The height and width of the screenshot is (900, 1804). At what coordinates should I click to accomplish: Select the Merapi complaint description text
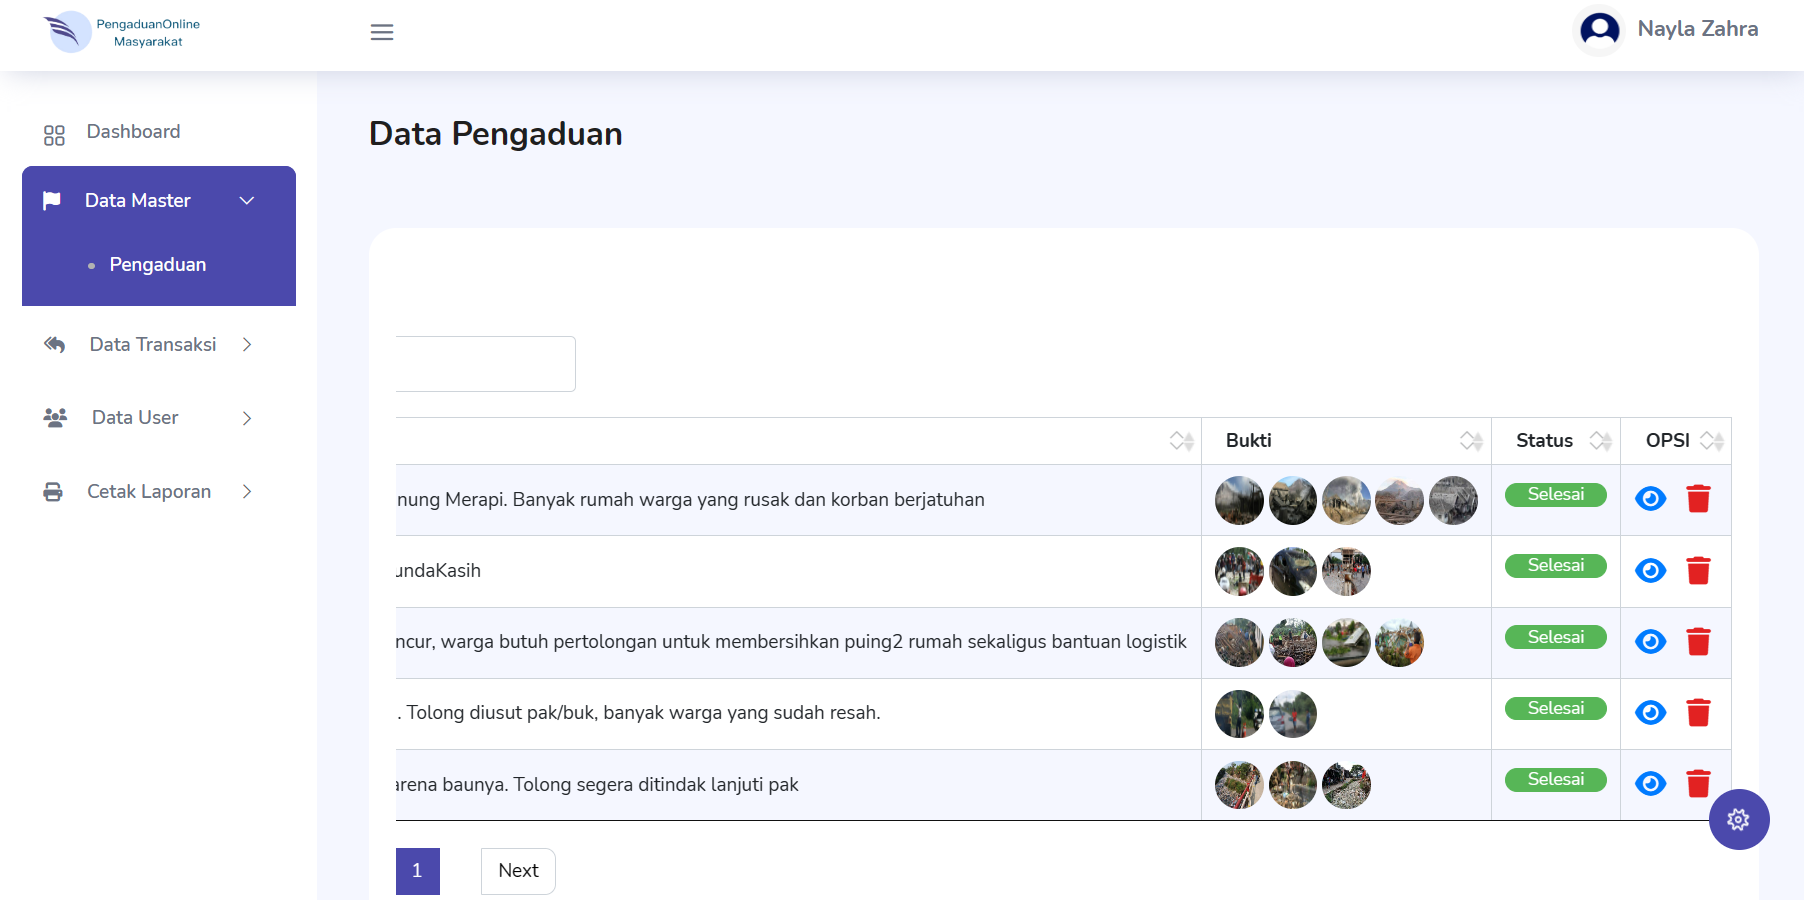click(691, 500)
